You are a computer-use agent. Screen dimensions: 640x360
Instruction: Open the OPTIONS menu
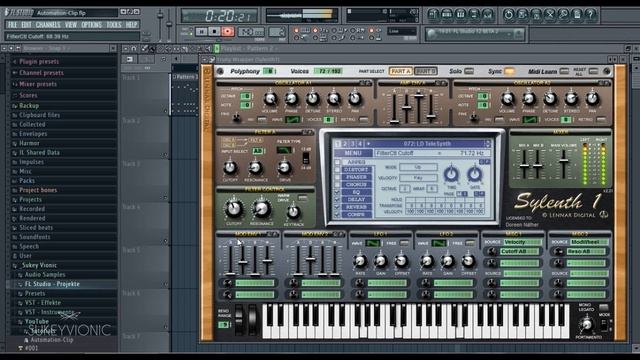(91, 25)
